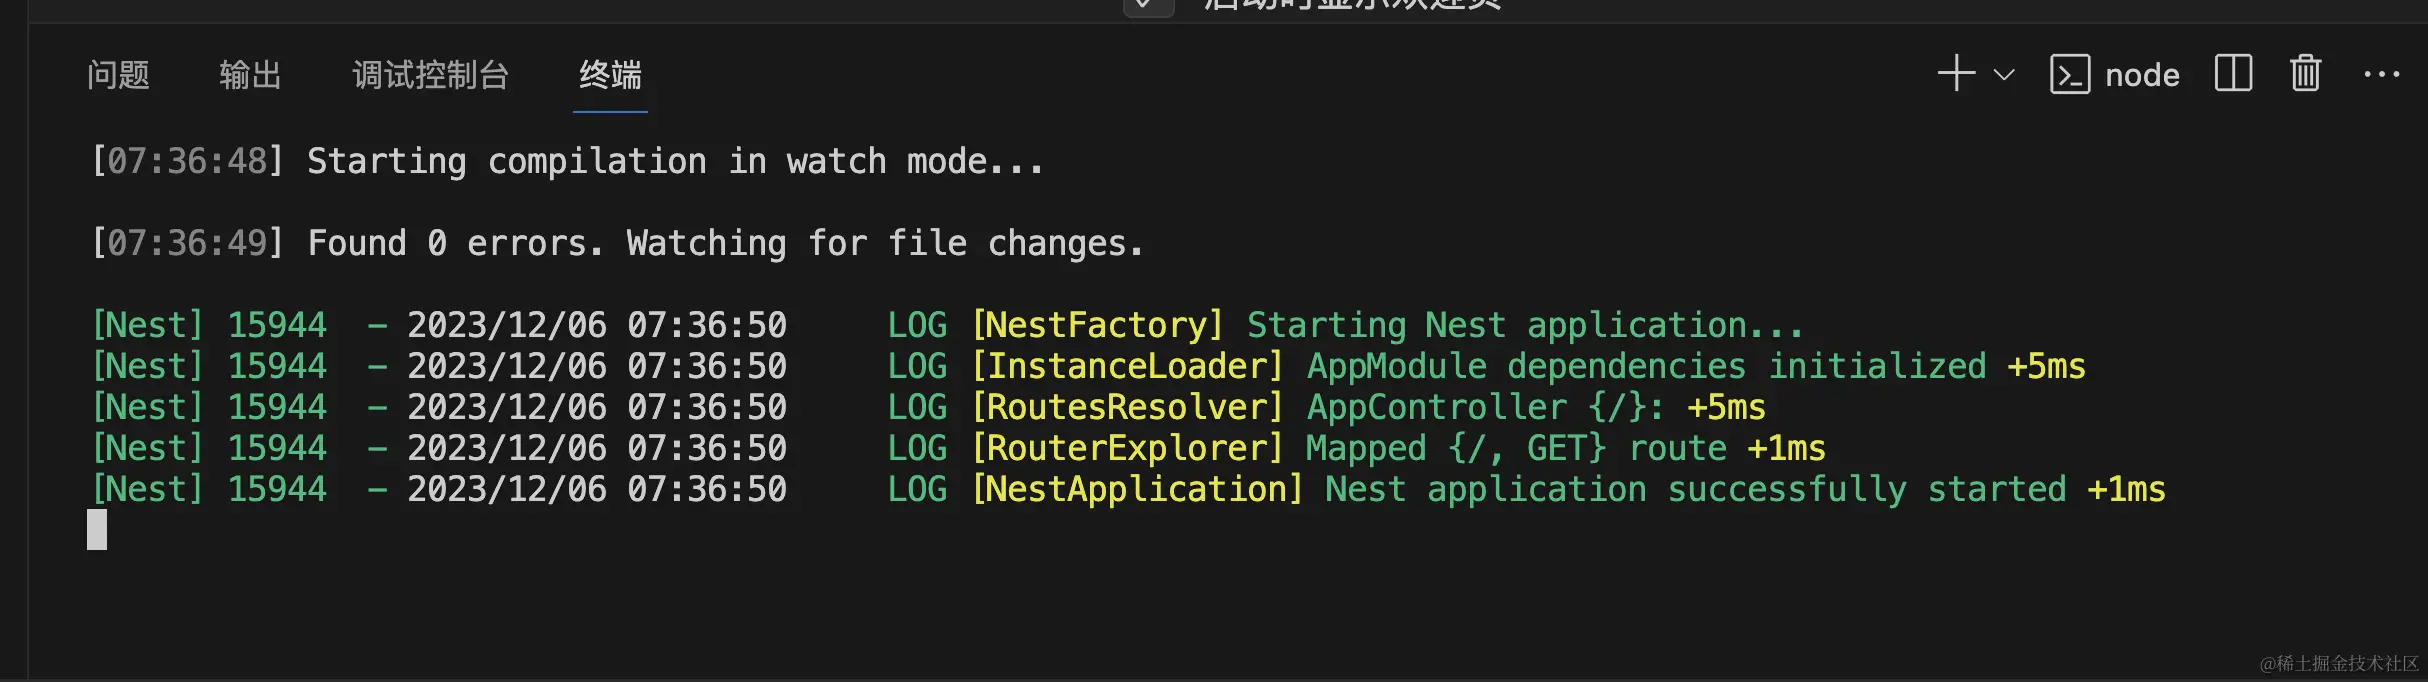Kill terminal using trash icon

click(2305, 73)
